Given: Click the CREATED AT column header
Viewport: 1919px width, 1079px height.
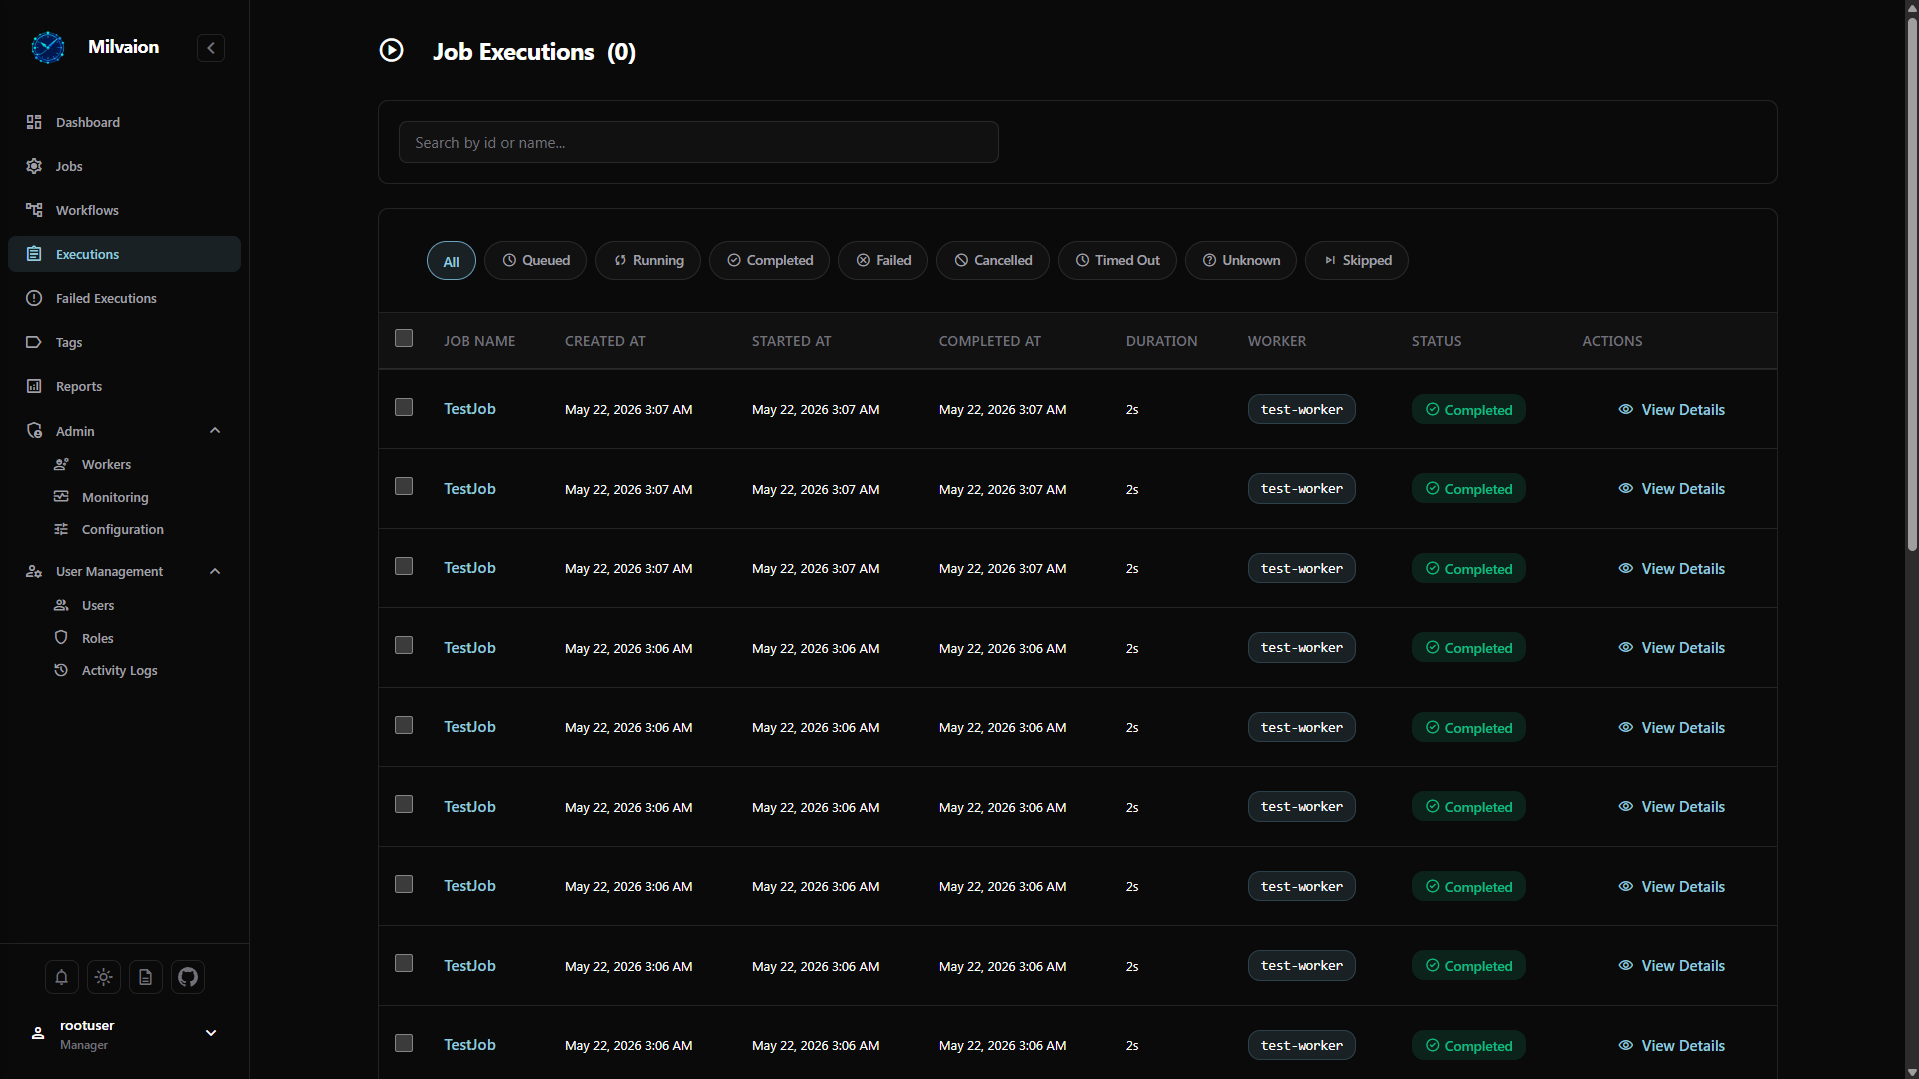Looking at the screenshot, I should click(605, 341).
